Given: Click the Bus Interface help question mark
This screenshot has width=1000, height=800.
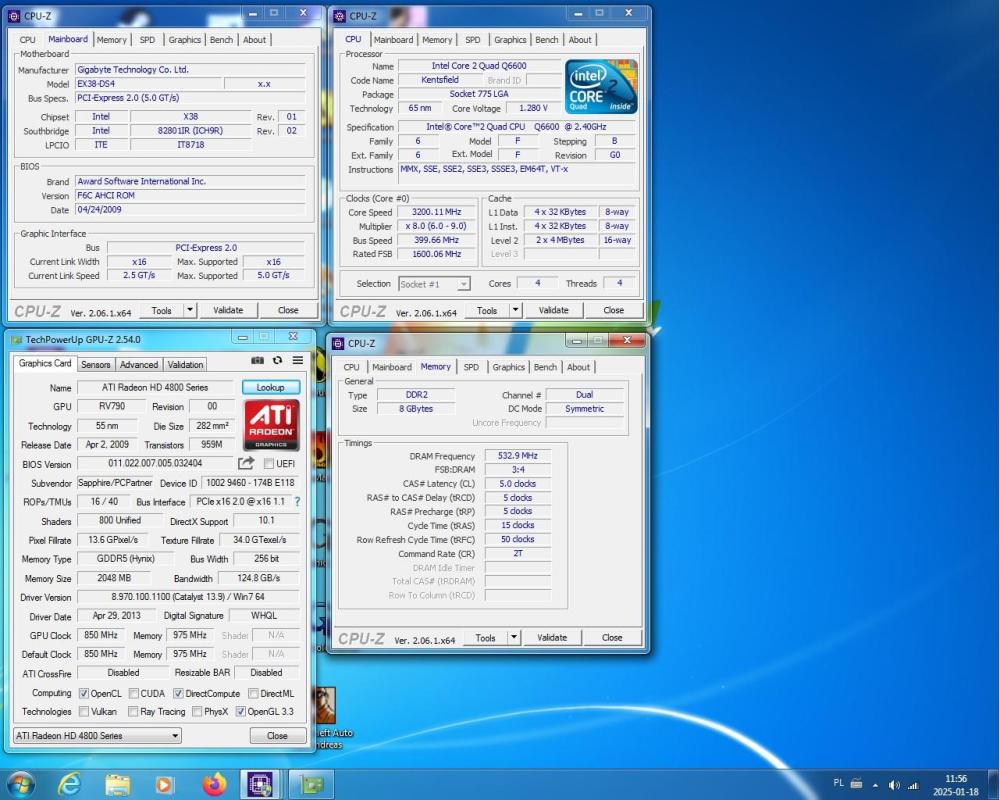Looking at the screenshot, I should [296, 502].
